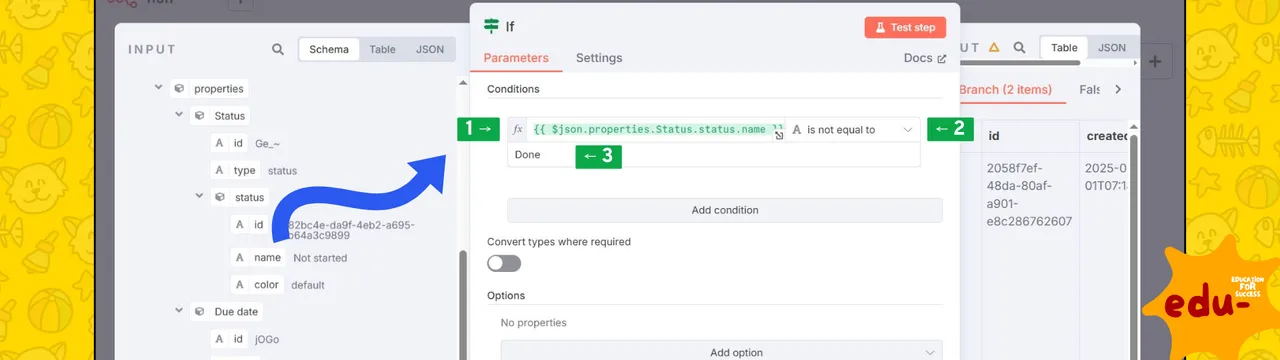
Task: Click the 'status' type value
Action: [x=282, y=171]
